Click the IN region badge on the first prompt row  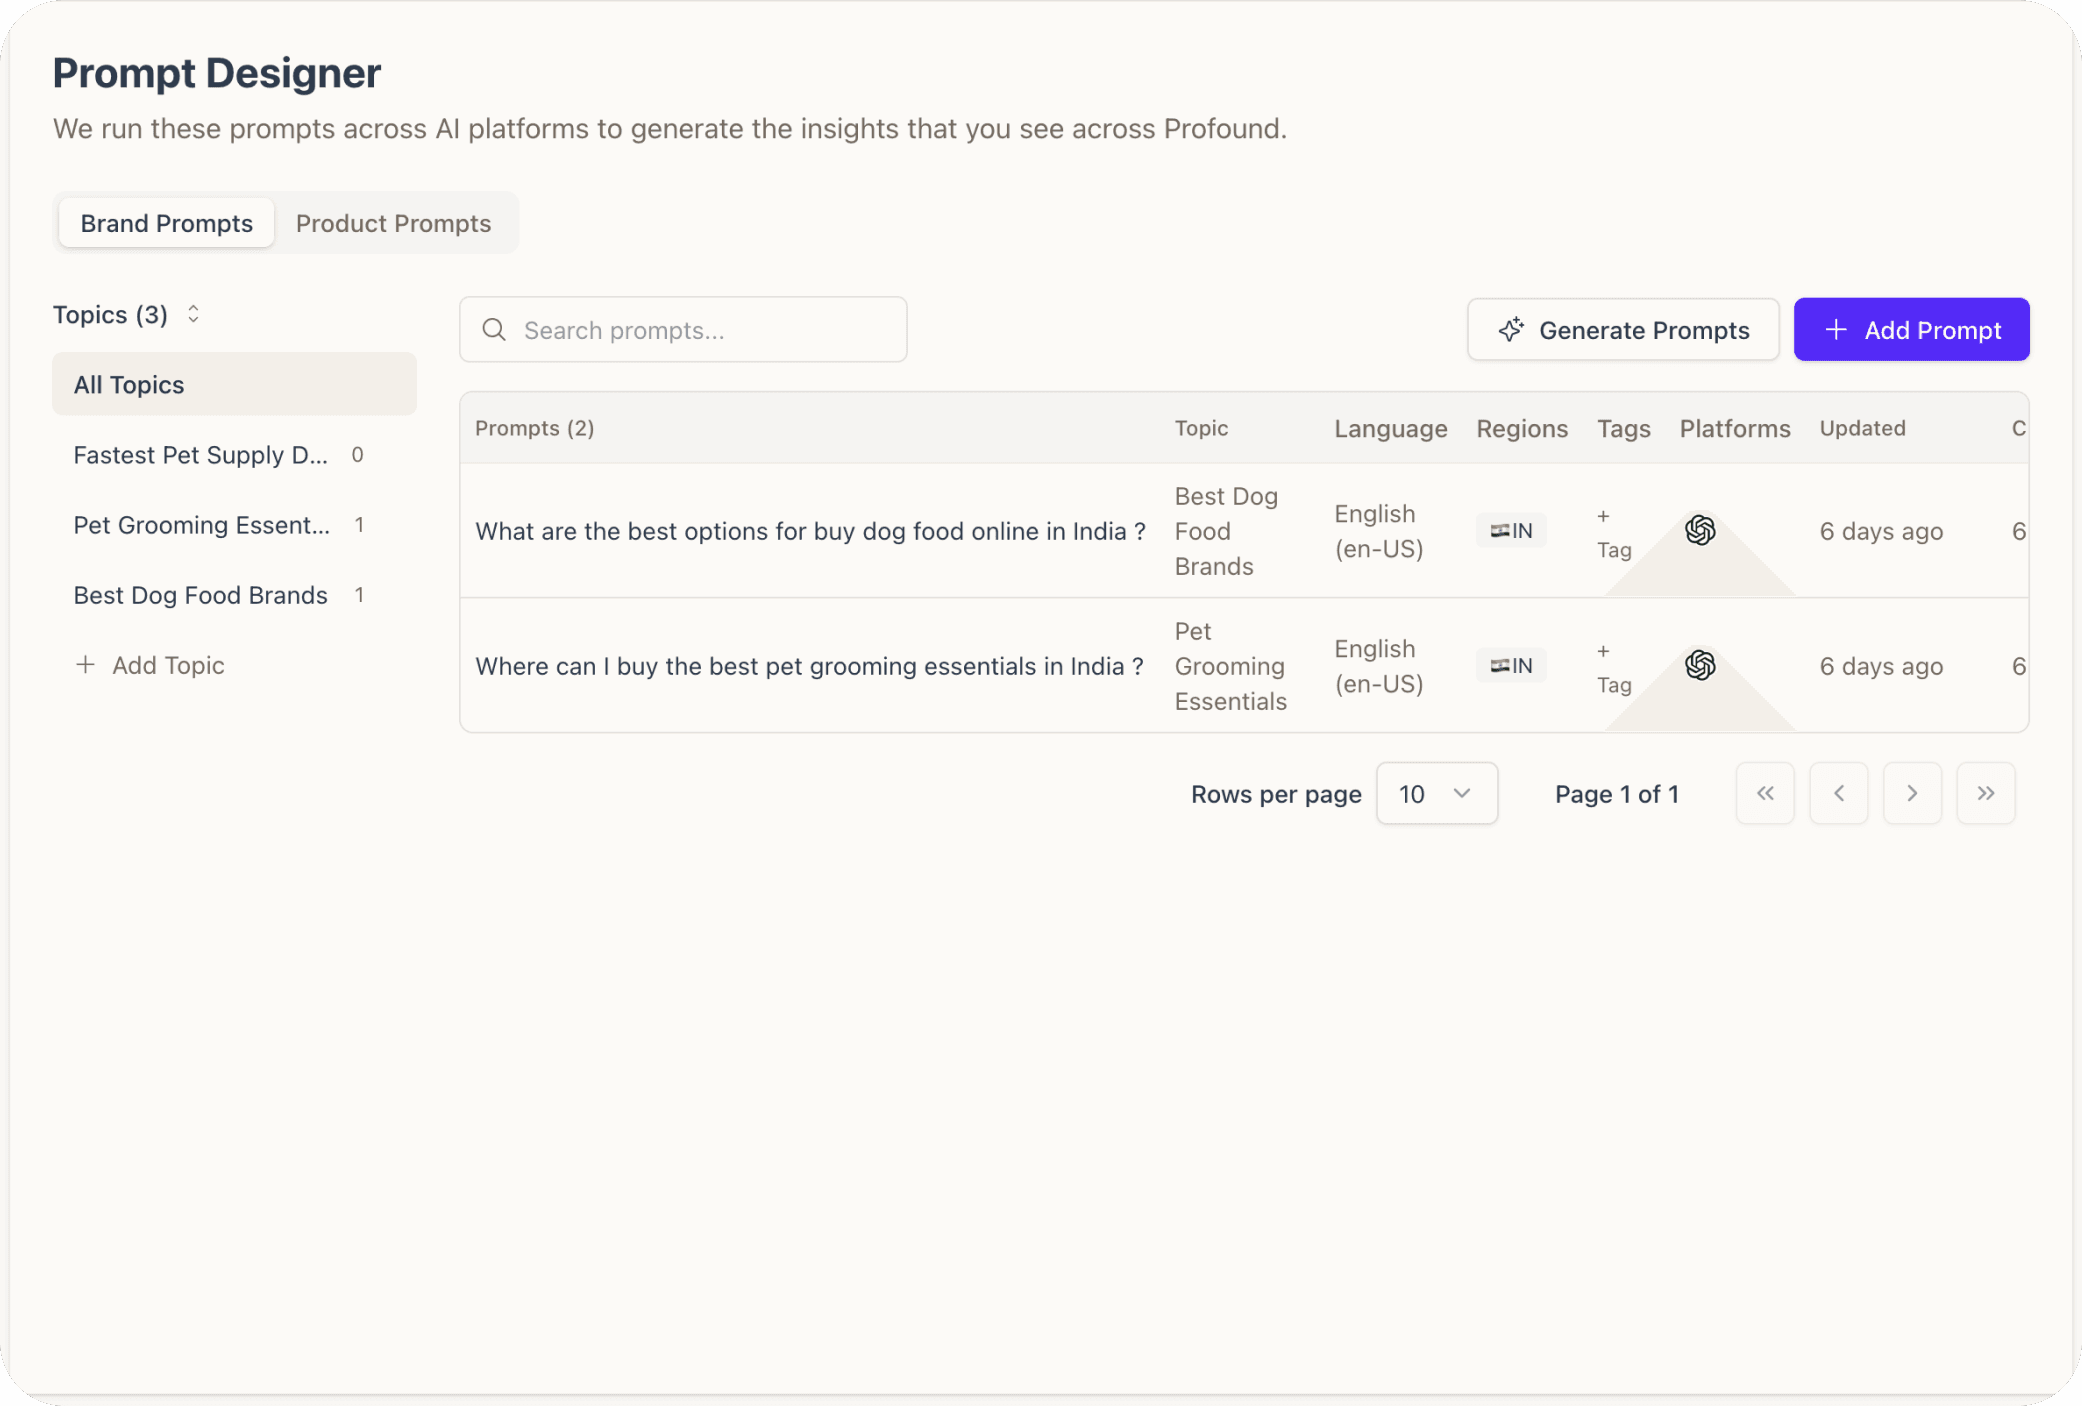tap(1510, 531)
